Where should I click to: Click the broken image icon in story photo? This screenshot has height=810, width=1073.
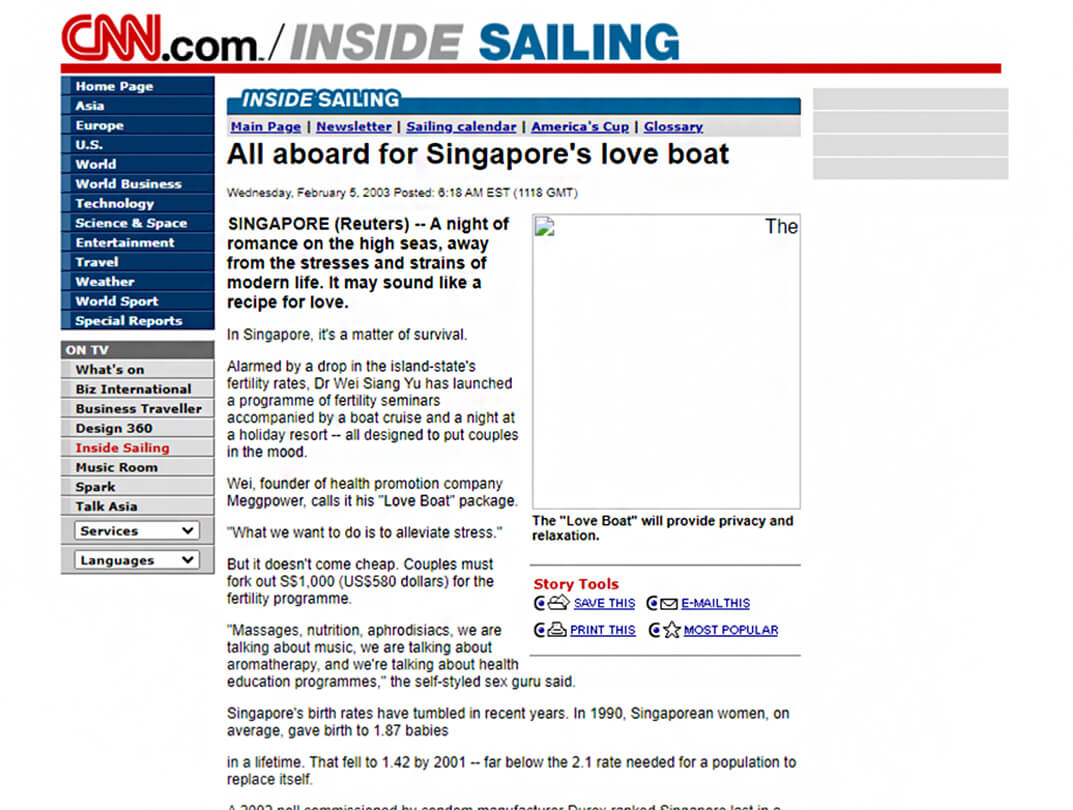tap(544, 226)
